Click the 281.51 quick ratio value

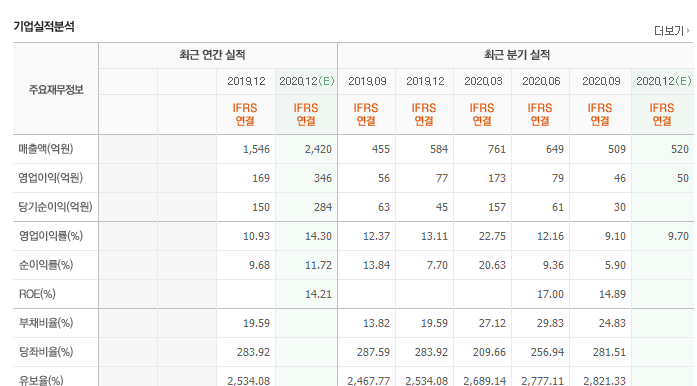609,352
